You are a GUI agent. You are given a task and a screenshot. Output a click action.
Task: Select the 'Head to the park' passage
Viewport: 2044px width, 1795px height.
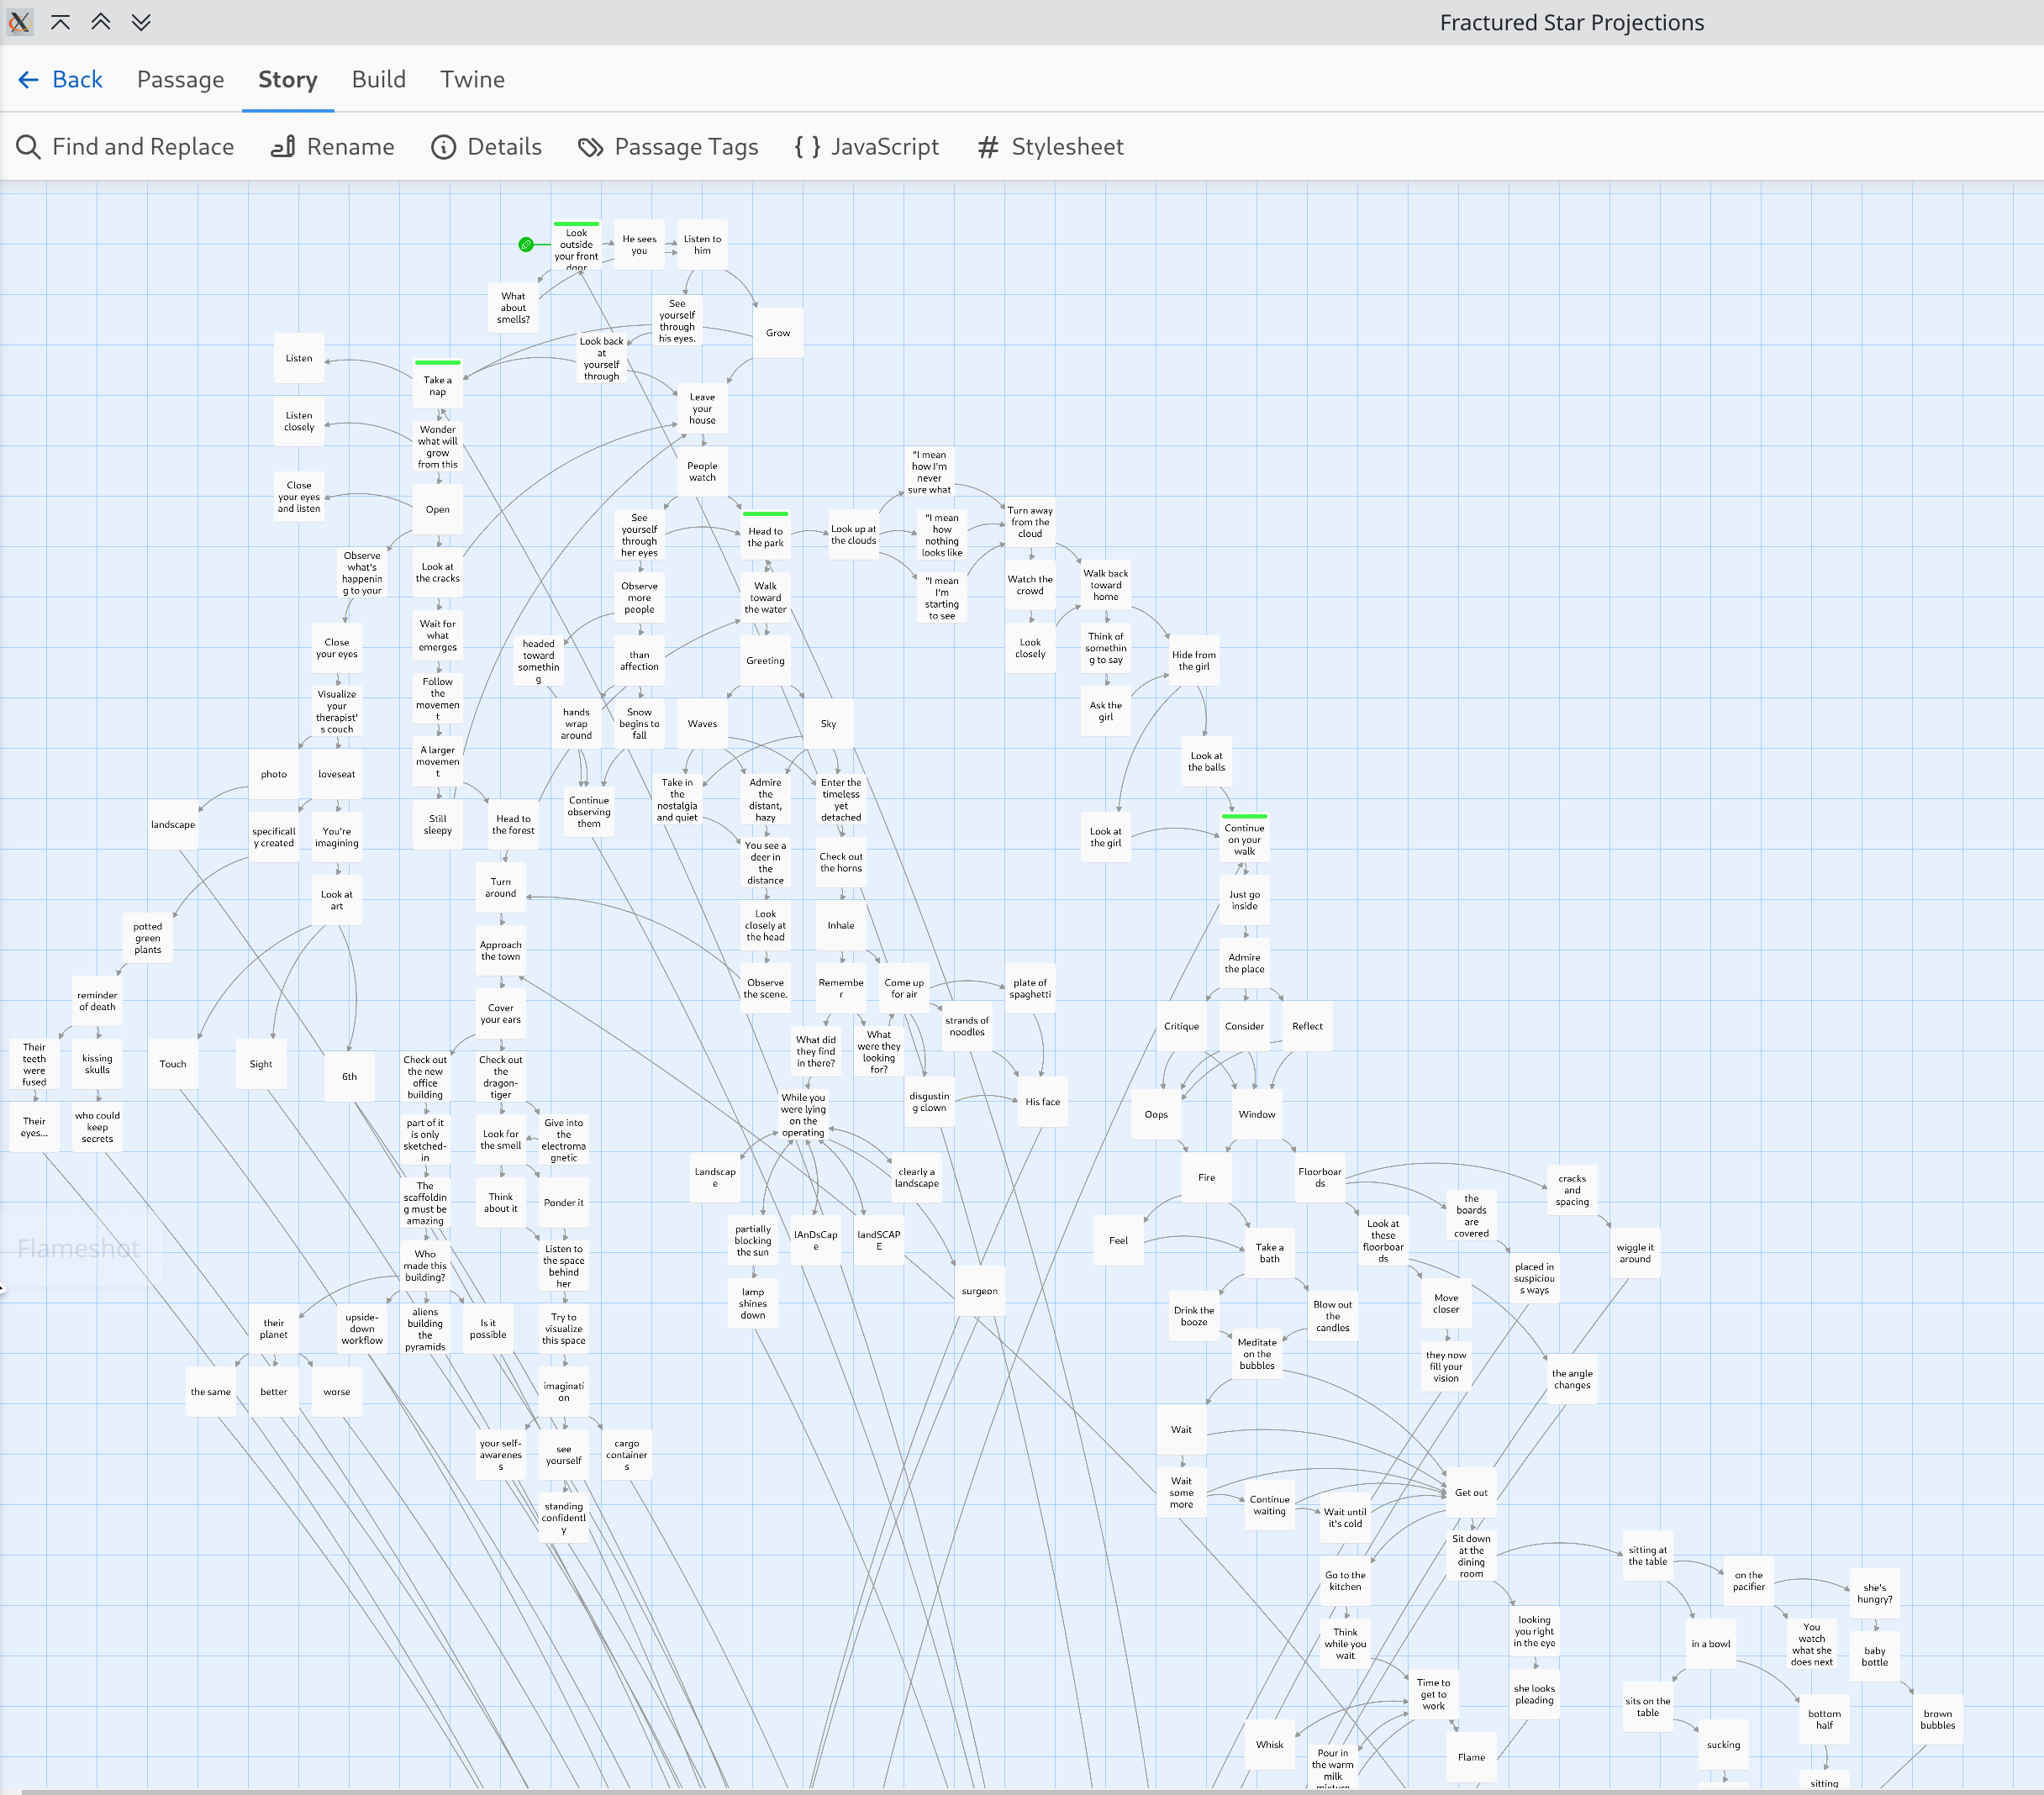(x=765, y=538)
